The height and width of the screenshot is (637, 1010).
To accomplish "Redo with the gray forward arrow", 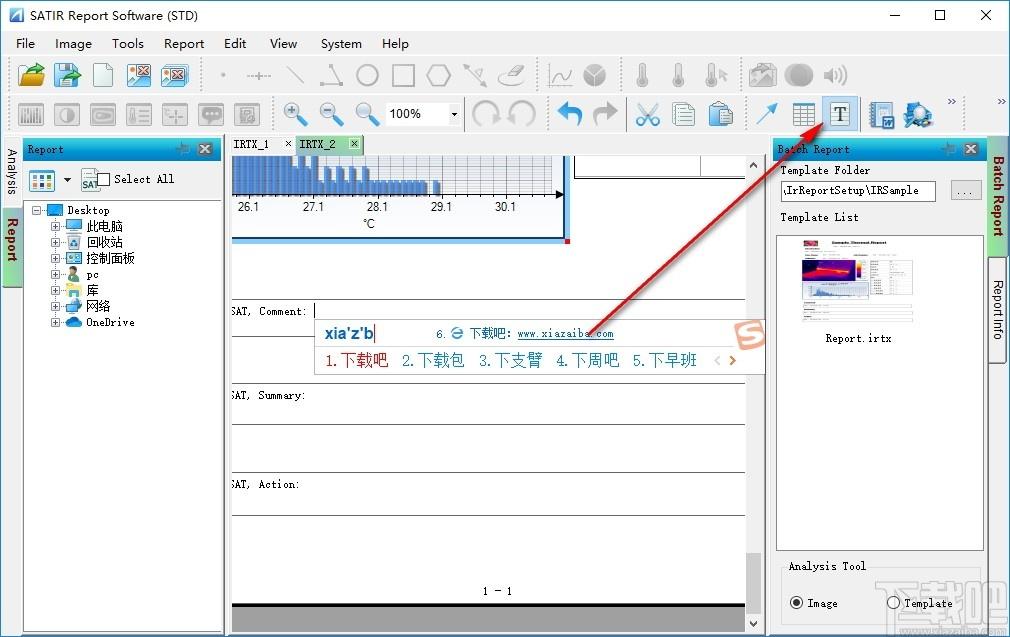I will coord(605,115).
